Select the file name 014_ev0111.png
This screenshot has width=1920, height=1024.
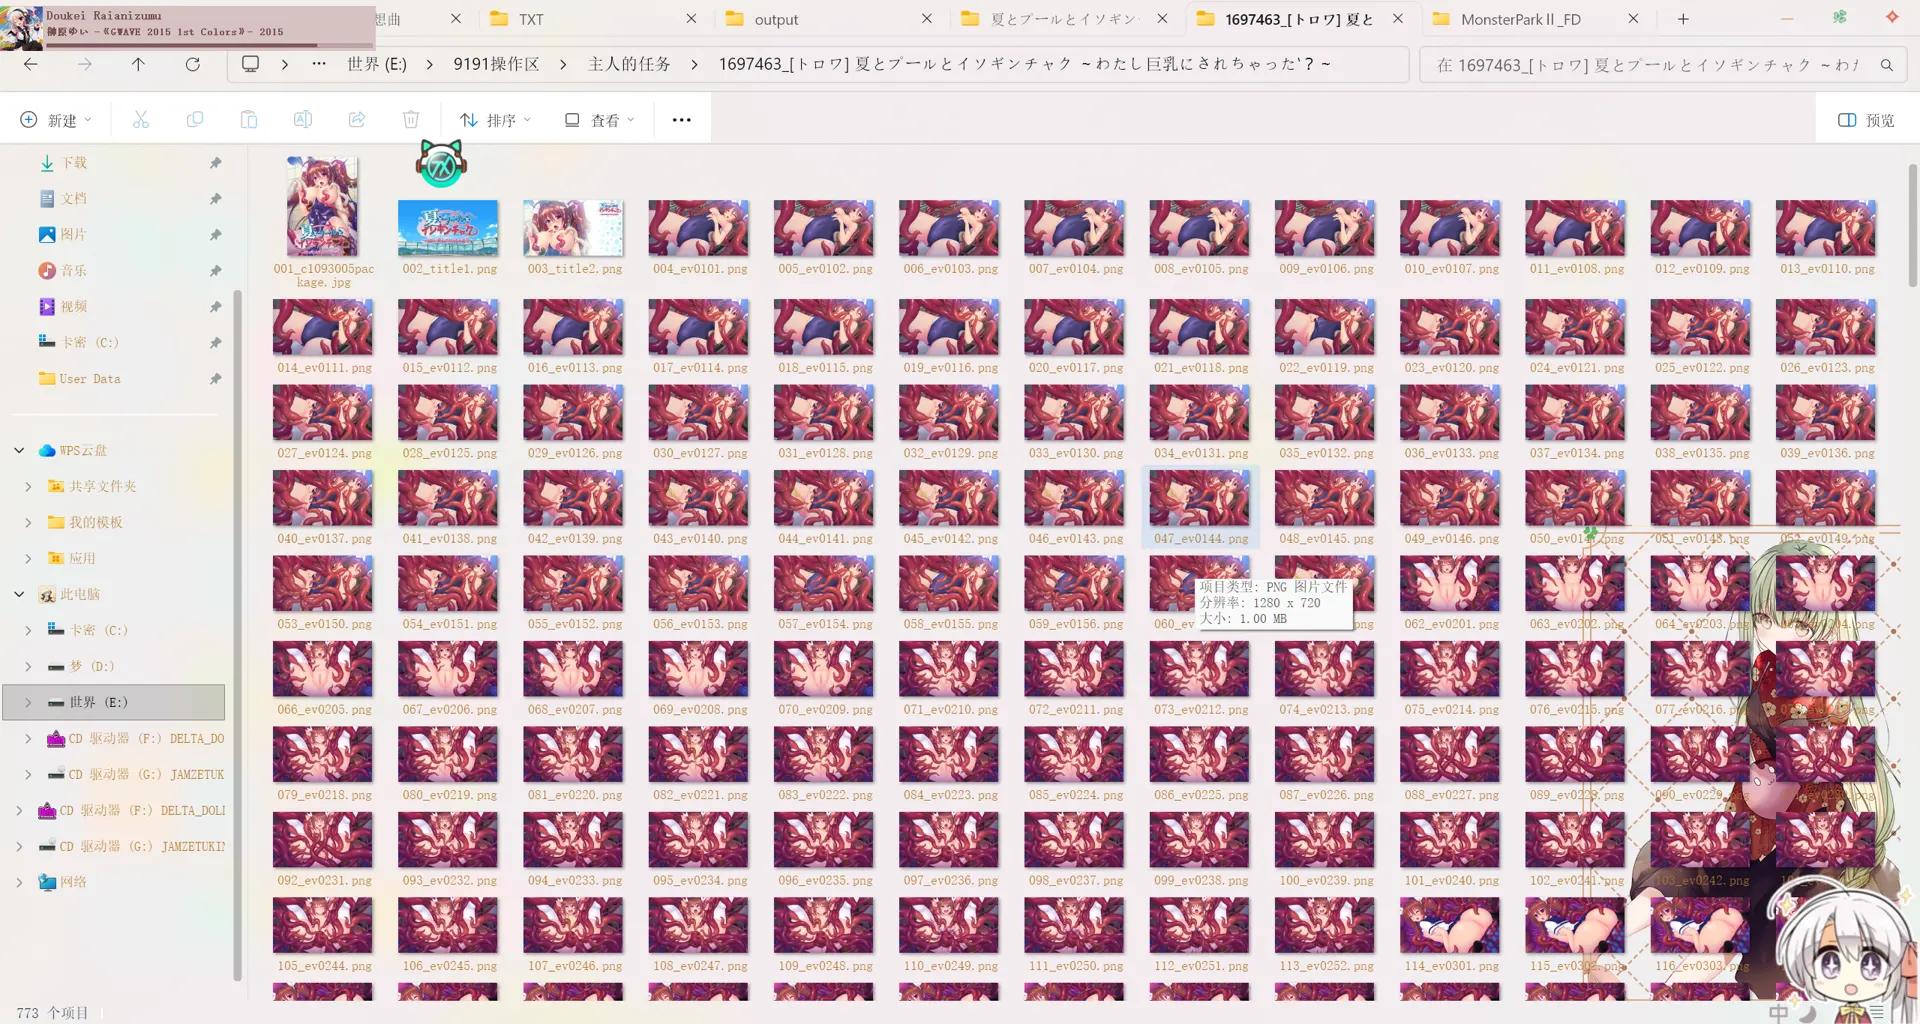point(324,368)
